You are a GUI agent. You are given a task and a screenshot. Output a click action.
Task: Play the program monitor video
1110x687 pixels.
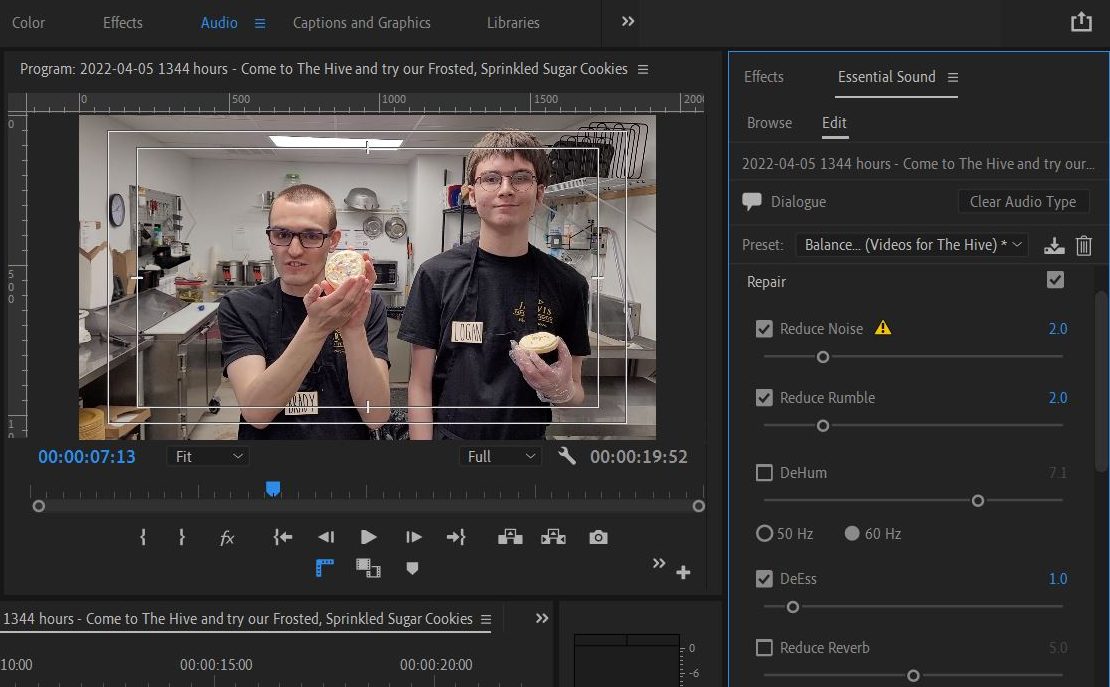coord(369,538)
